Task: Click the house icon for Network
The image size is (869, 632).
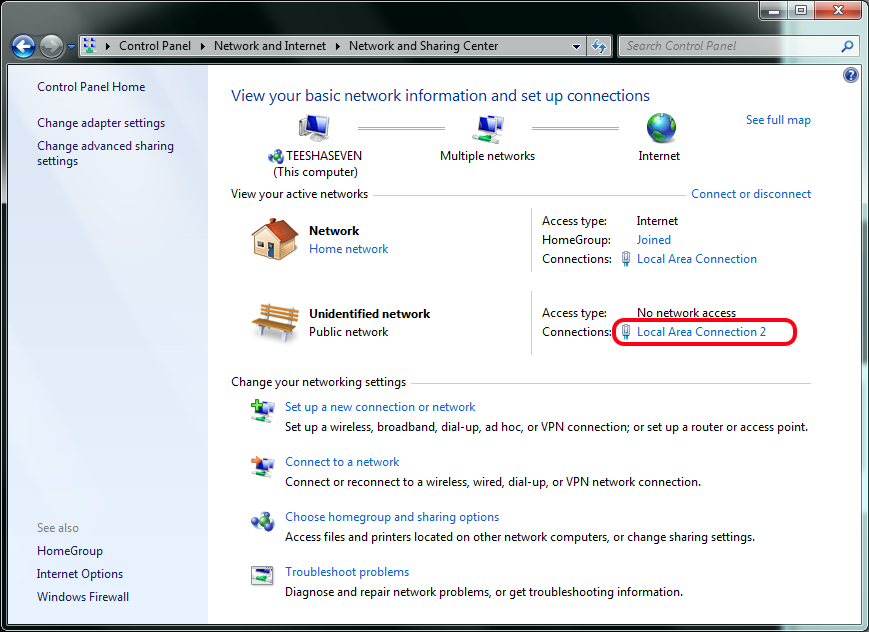Action: pyautogui.click(x=275, y=239)
